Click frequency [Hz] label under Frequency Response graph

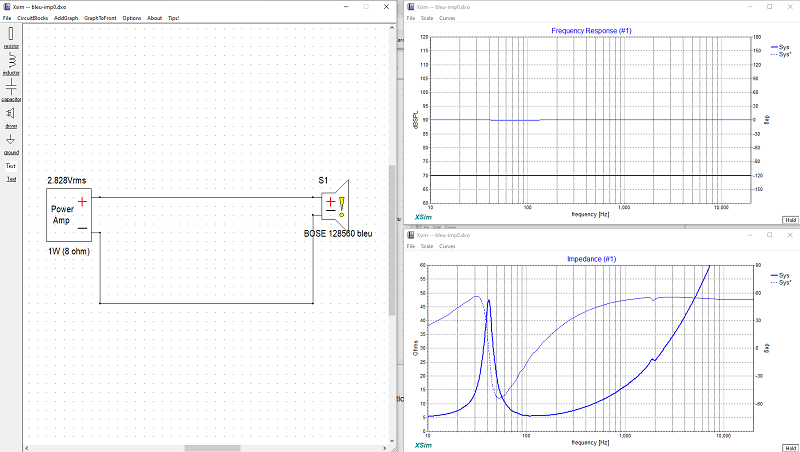click(x=590, y=214)
